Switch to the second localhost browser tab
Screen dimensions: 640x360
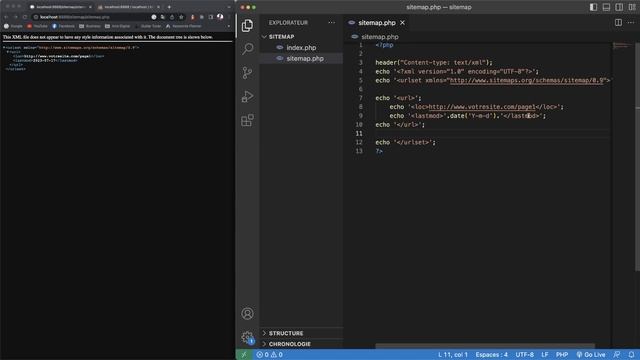pos(128,7)
